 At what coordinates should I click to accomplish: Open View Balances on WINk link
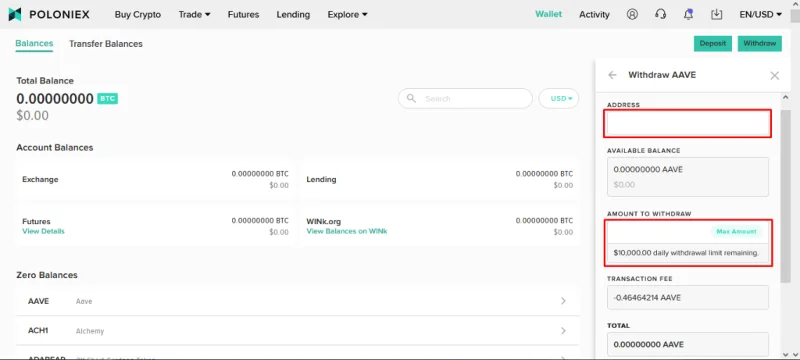(x=347, y=231)
